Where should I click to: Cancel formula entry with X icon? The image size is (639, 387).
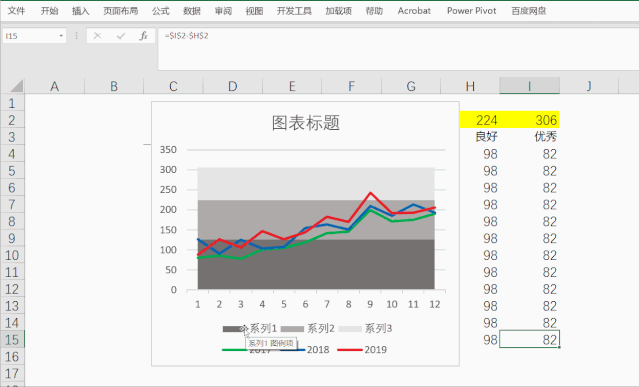click(x=97, y=36)
